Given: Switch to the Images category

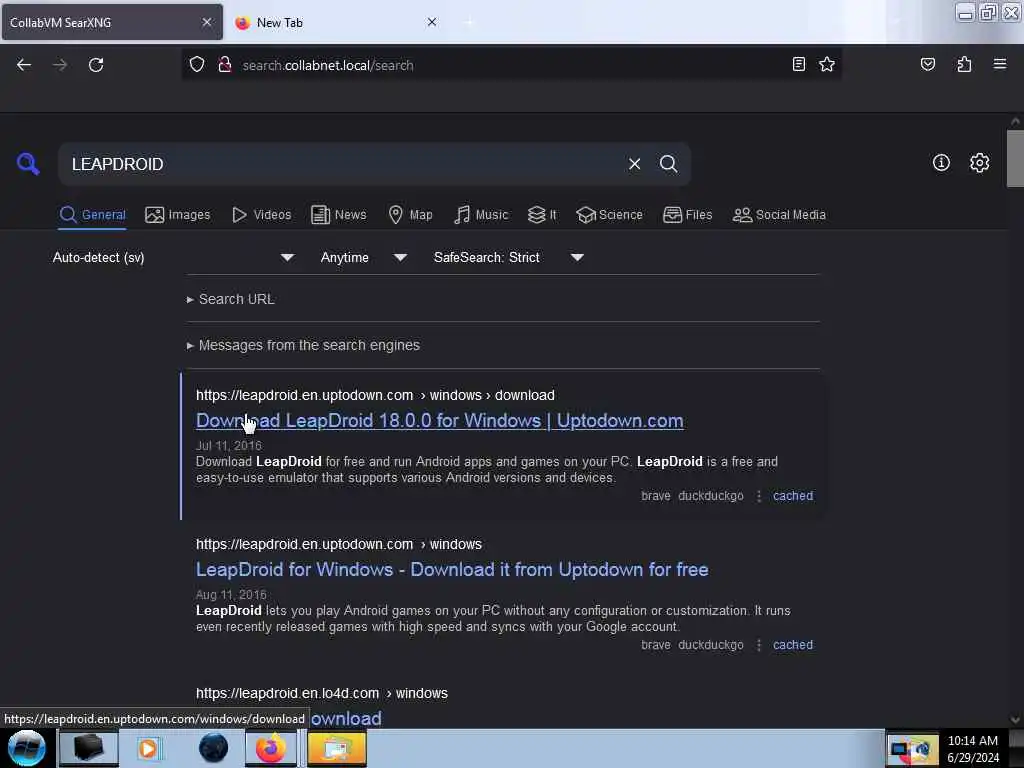Looking at the screenshot, I should pos(178,215).
